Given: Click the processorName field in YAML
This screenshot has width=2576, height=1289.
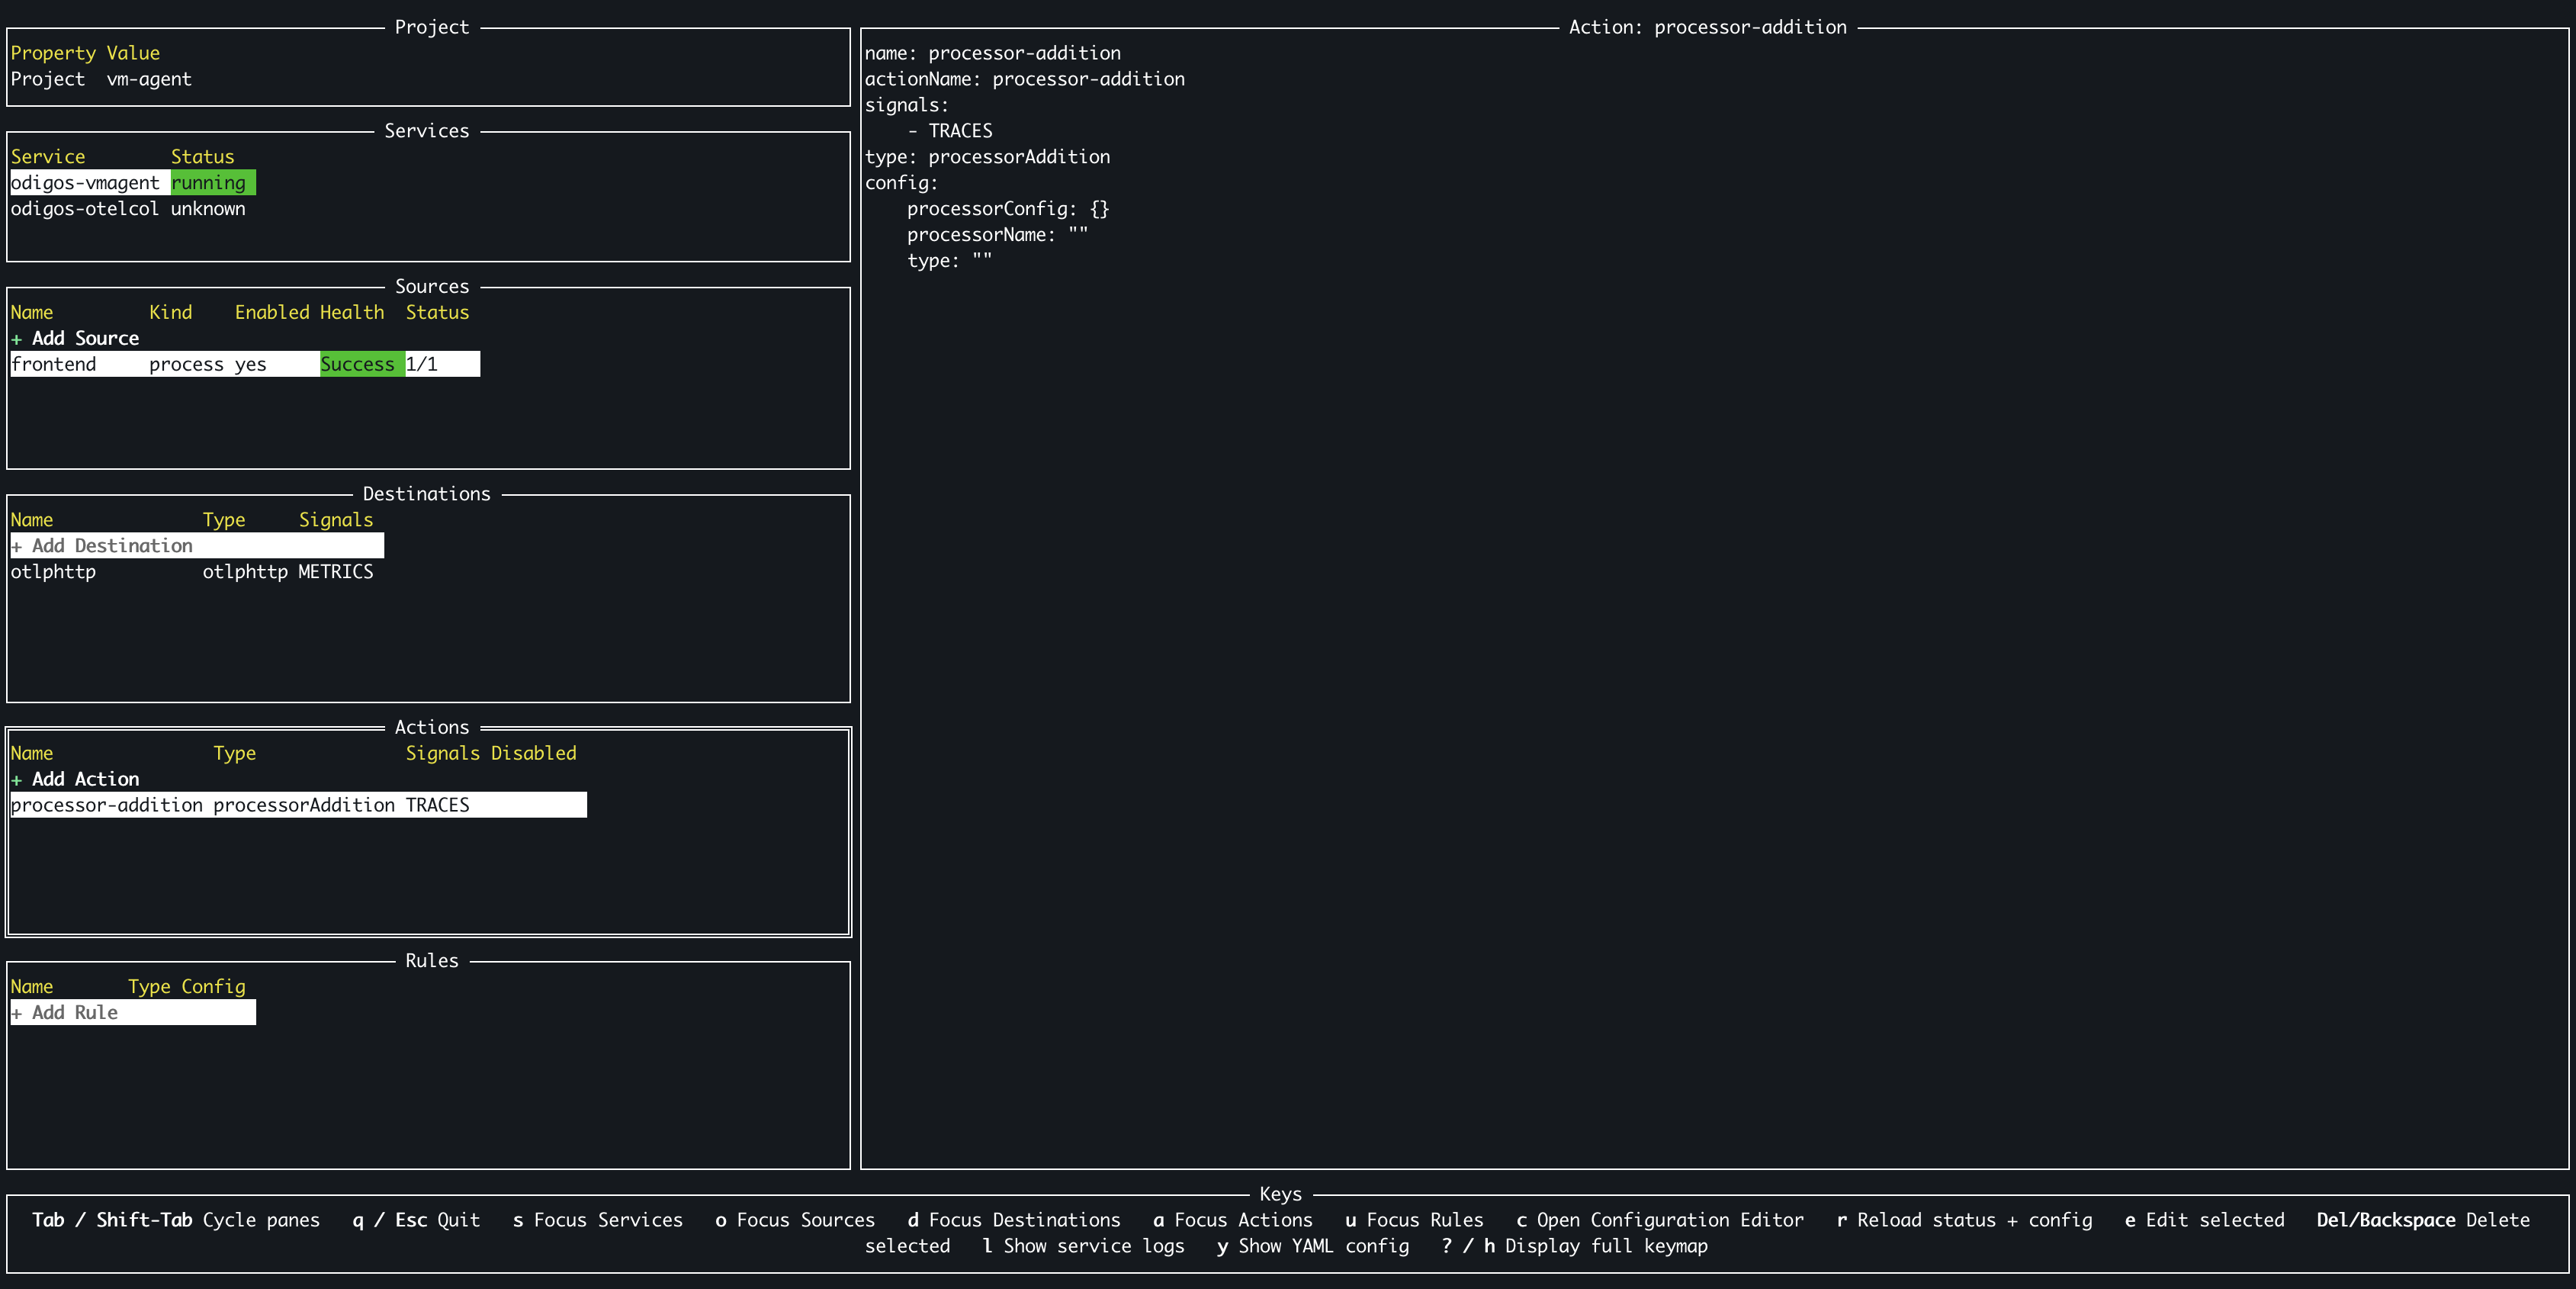Looking at the screenshot, I should coord(980,235).
